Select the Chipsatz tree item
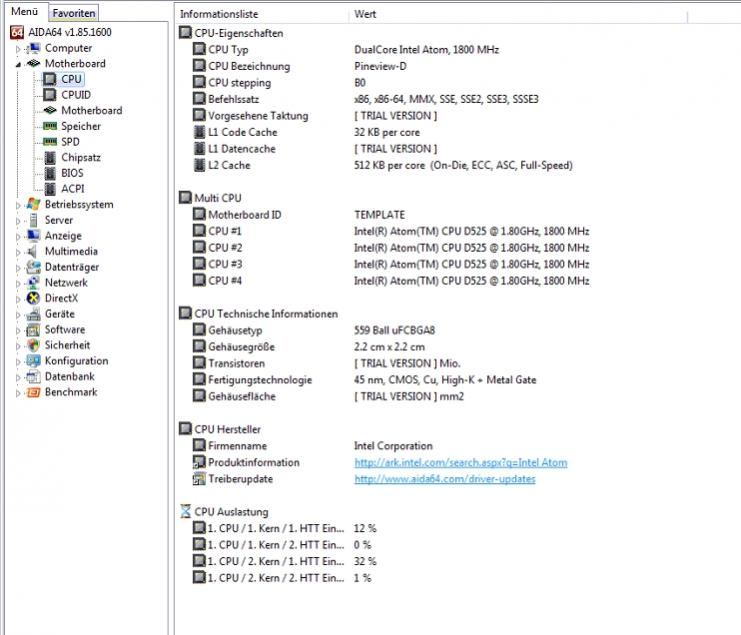This screenshot has height=635, width=741. 81,157
